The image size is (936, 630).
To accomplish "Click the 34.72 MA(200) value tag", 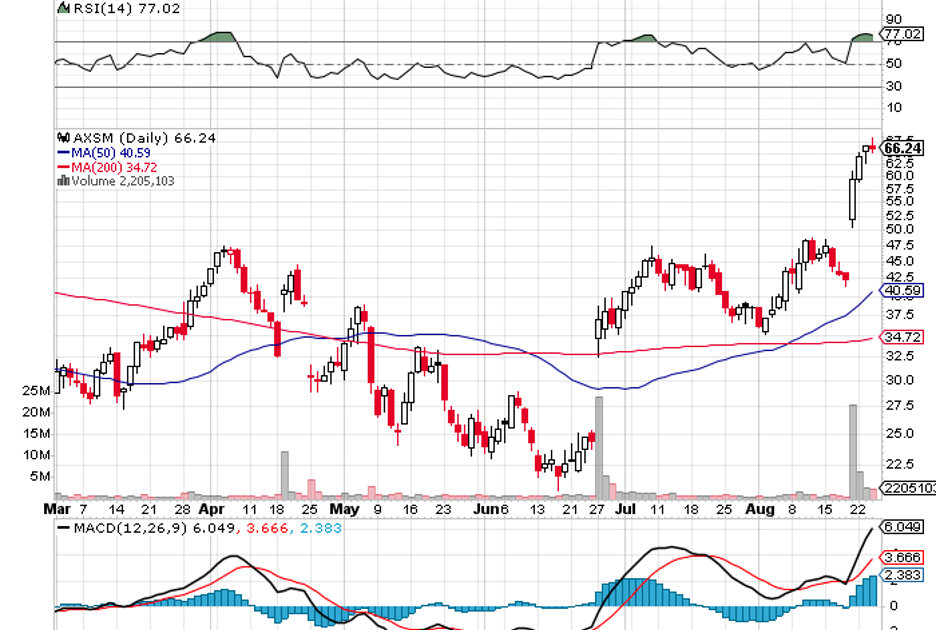I will 902,338.
